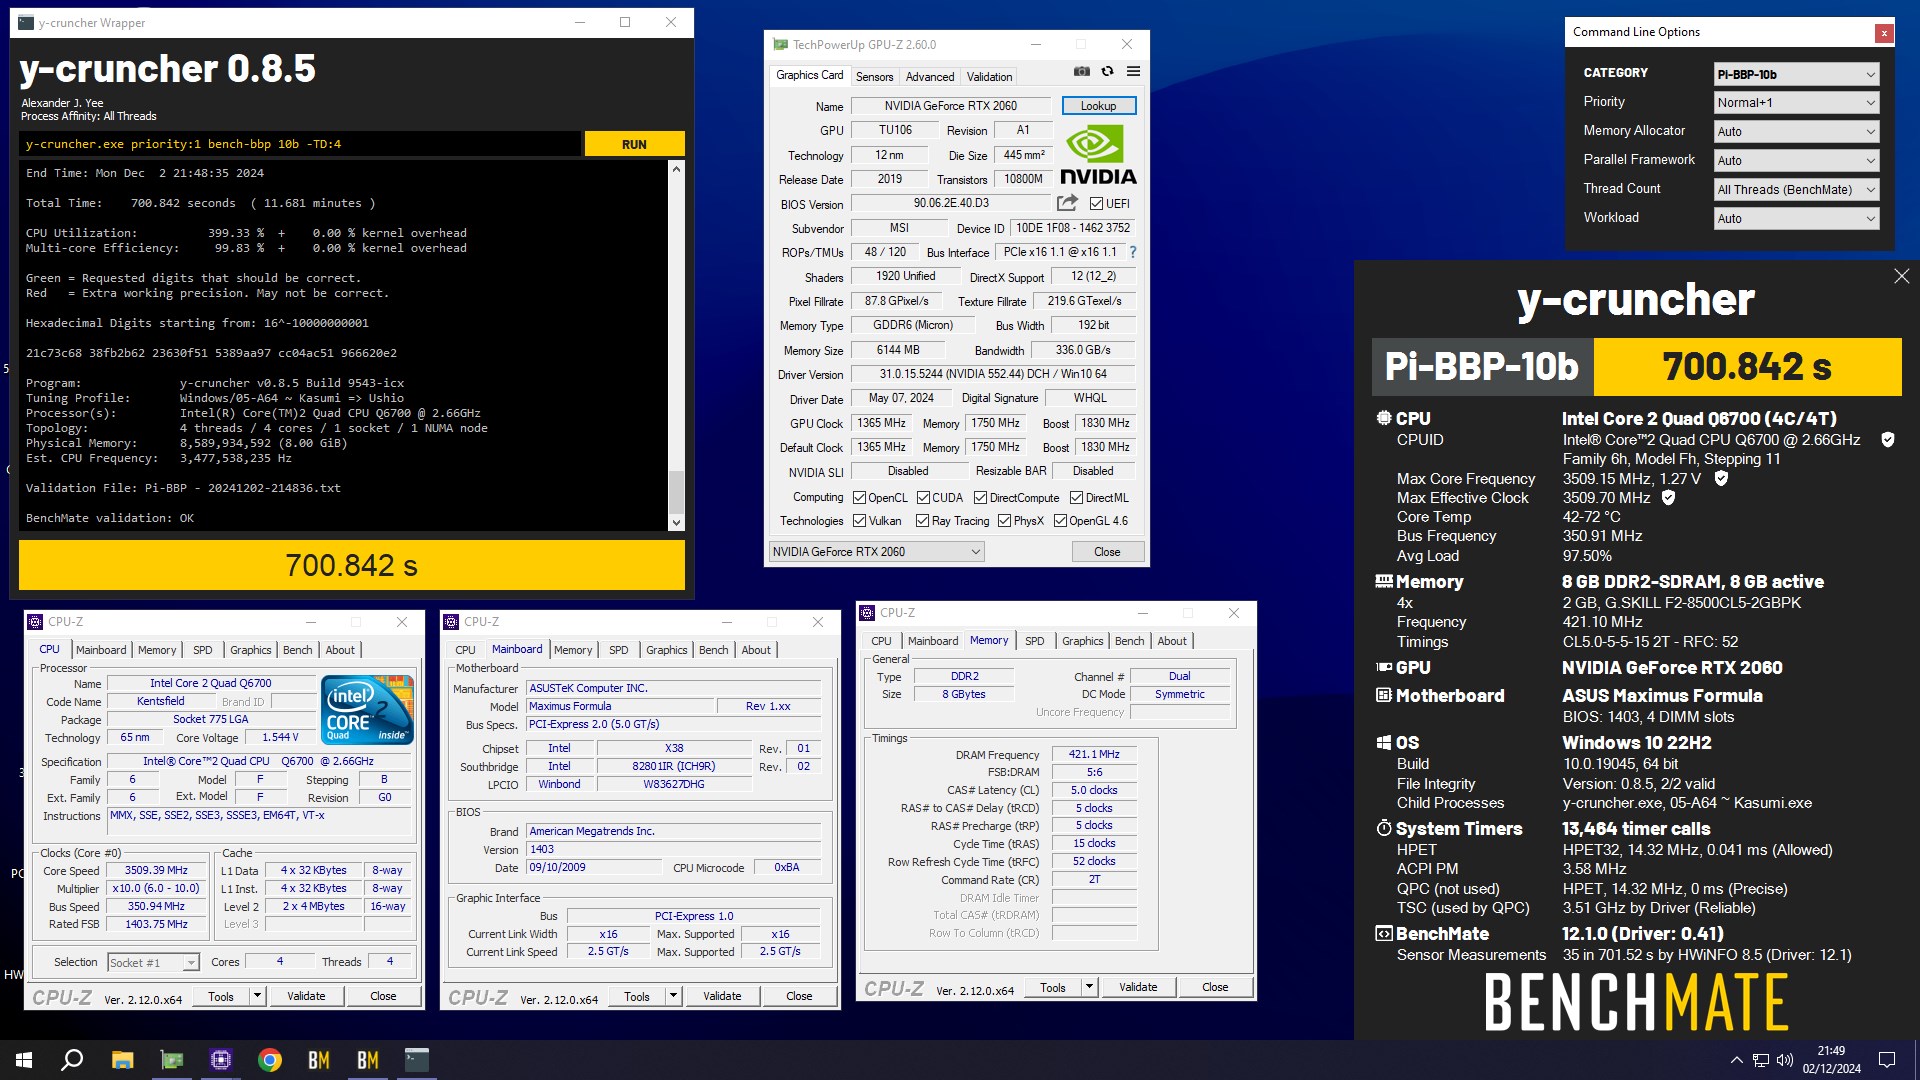Image resolution: width=1920 pixels, height=1080 pixels.
Task: Open GPU selector dropdown NVIDIA GeForce RTX 2060
Action: tap(876, 552)
